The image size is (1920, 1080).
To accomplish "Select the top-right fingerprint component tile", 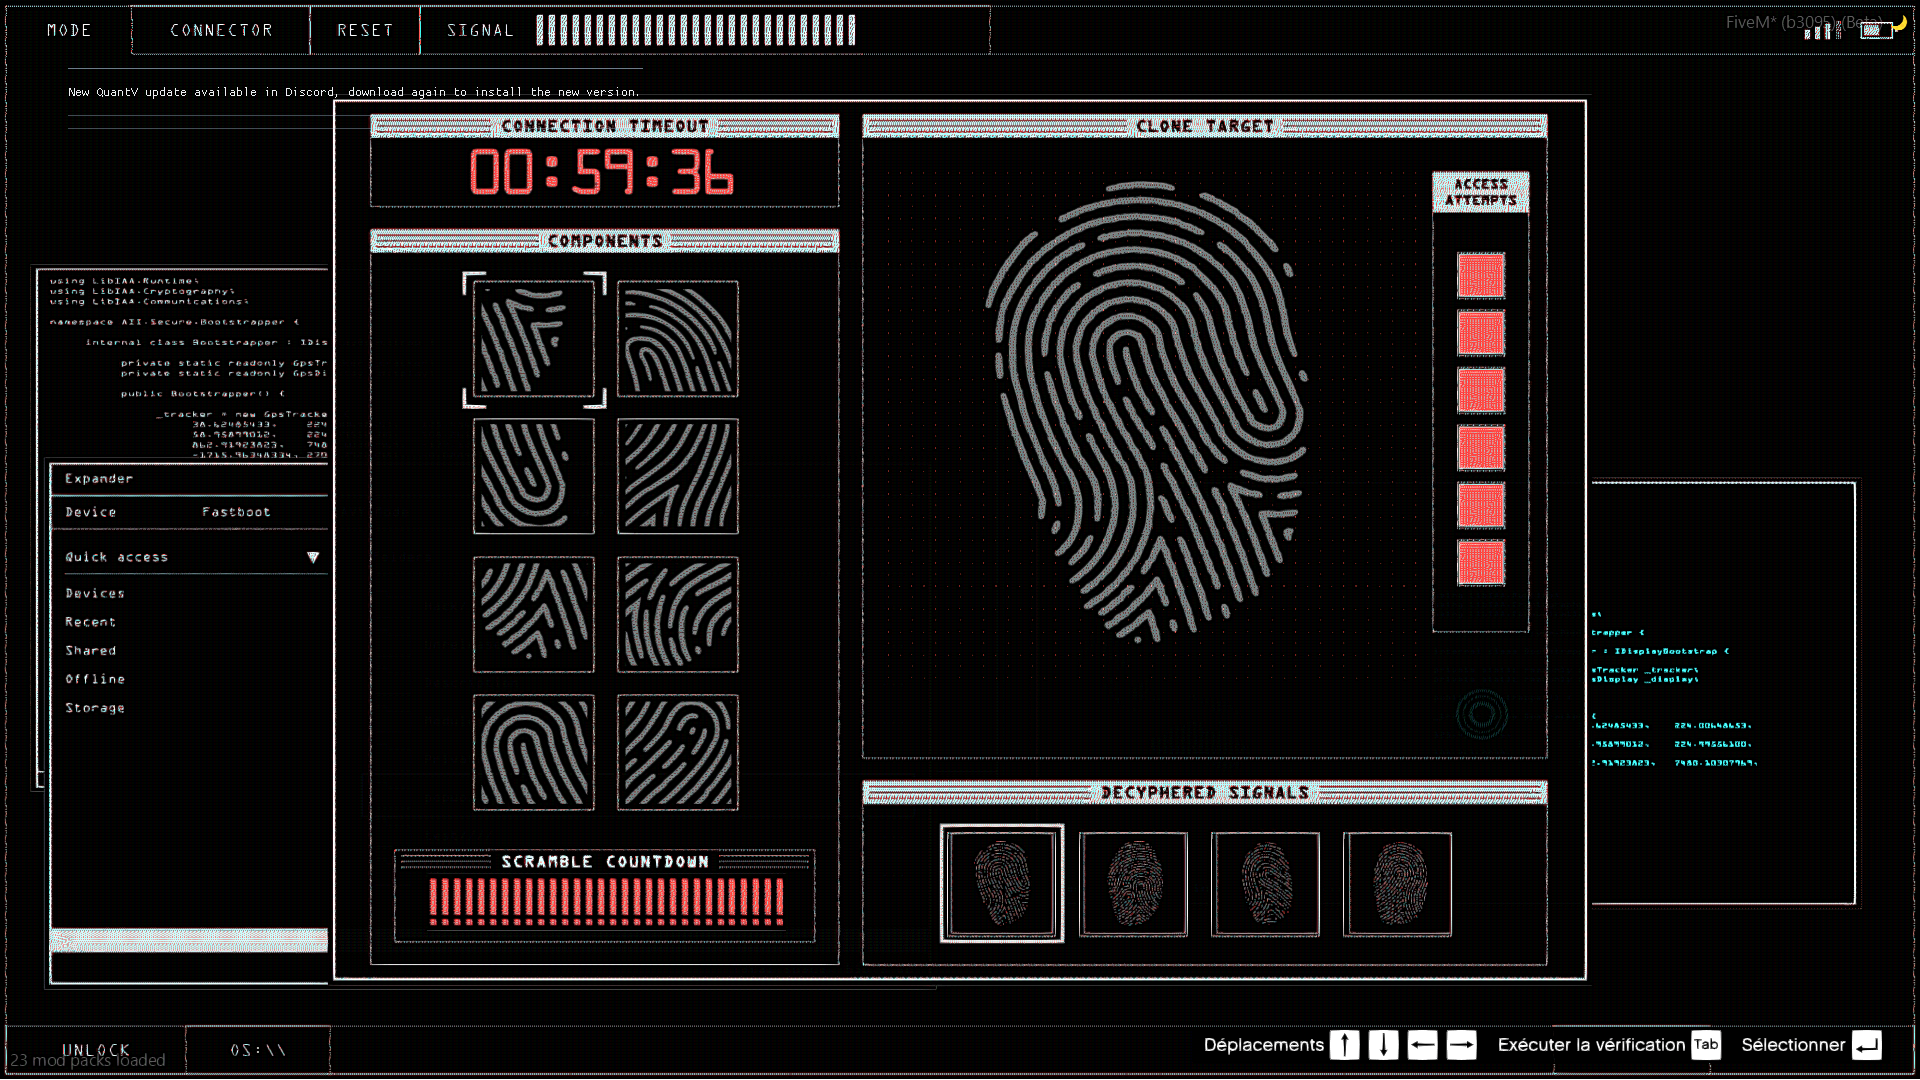I will pos(677,339).
